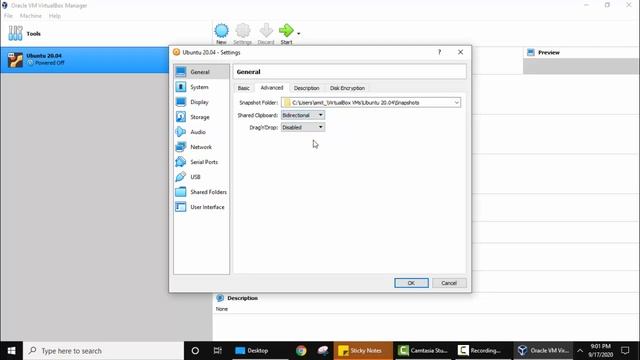This screenshot has height=360, width=640.
Task: Open Cortana circle on taskbar
Action: pos(195,351)
